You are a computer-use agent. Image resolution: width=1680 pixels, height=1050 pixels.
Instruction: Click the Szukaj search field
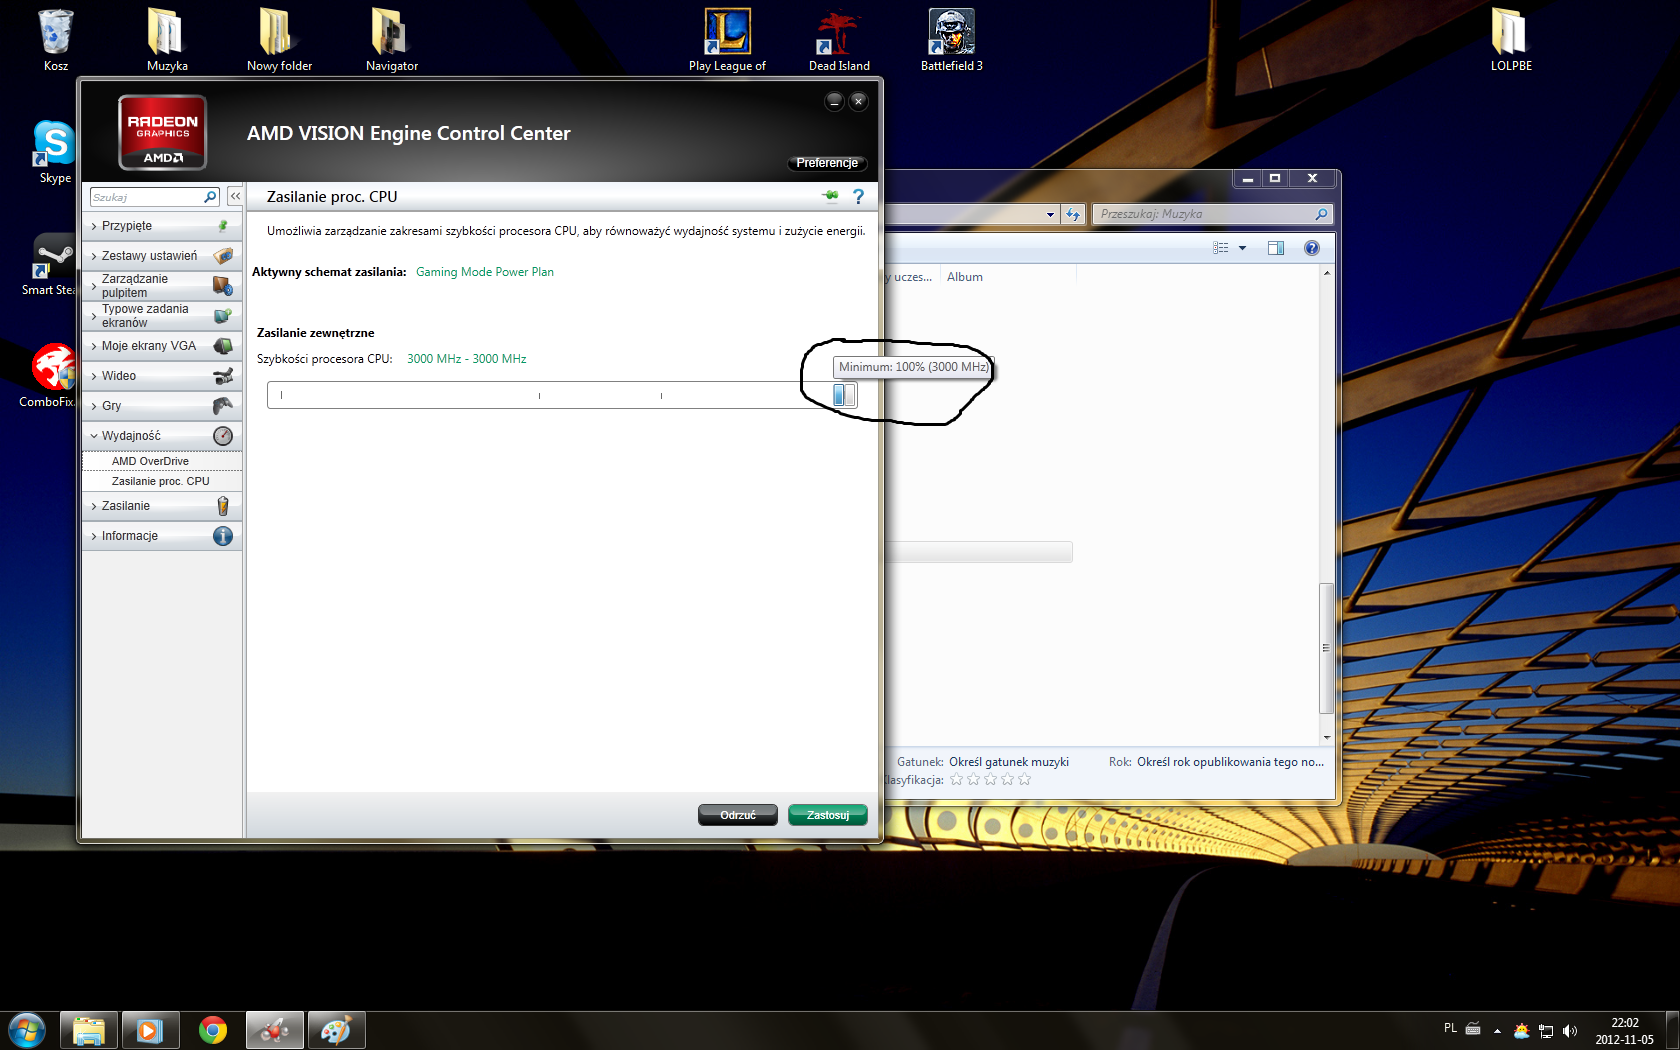147,197
